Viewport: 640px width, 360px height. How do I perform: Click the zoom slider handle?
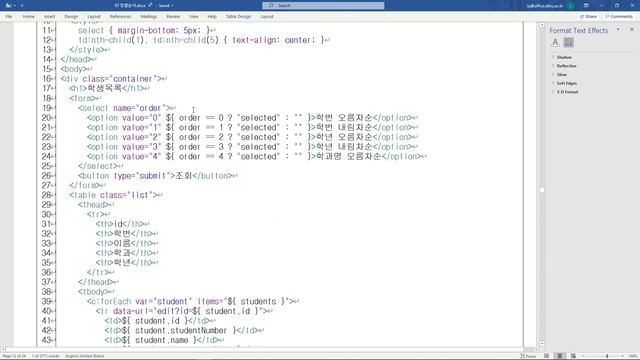pos(607,356)
